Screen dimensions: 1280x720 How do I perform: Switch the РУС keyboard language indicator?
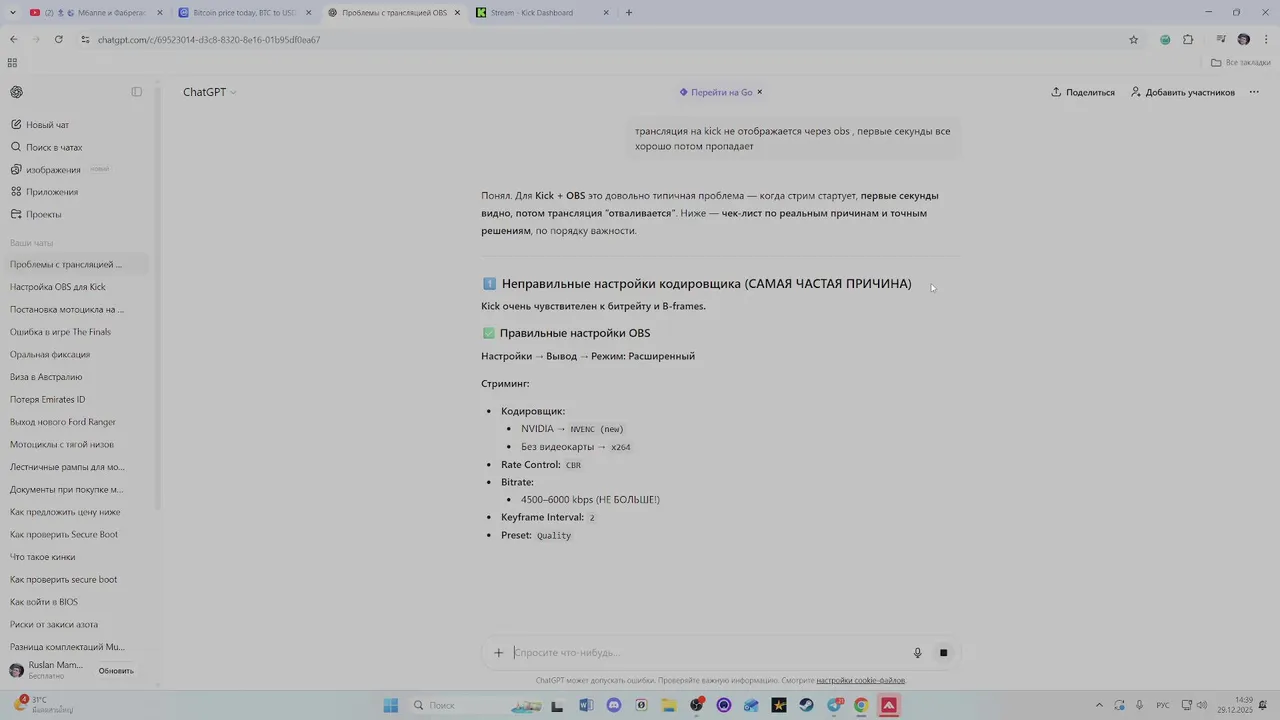(1163, 705)
